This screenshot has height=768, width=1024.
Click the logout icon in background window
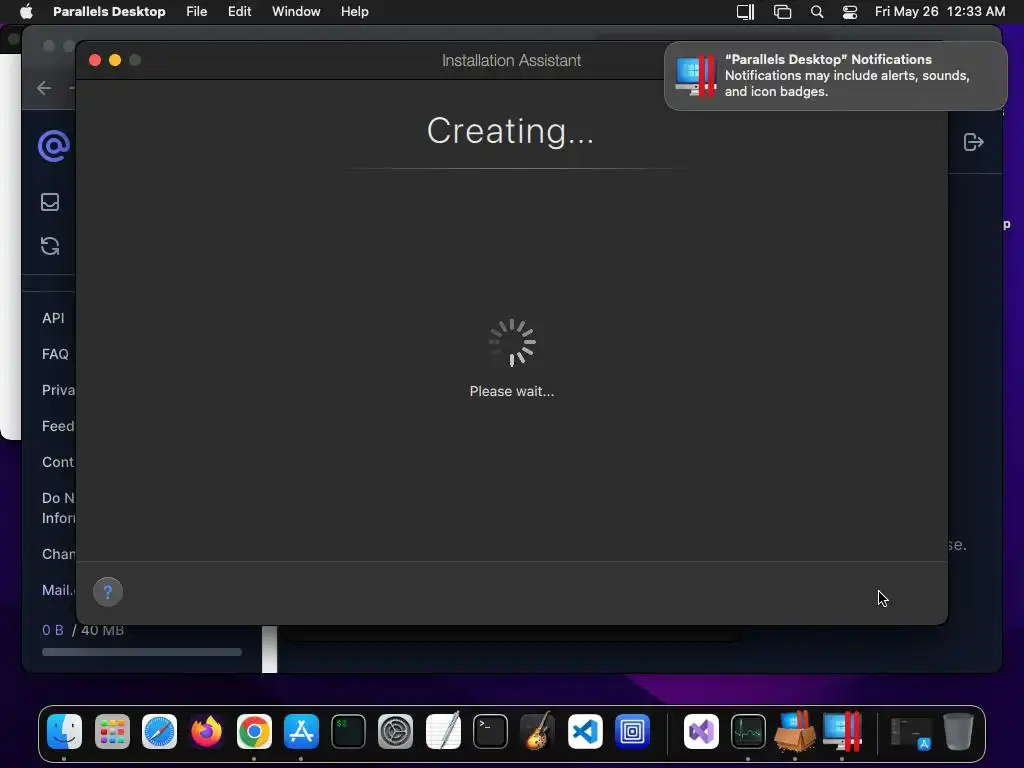pos(973,142)
